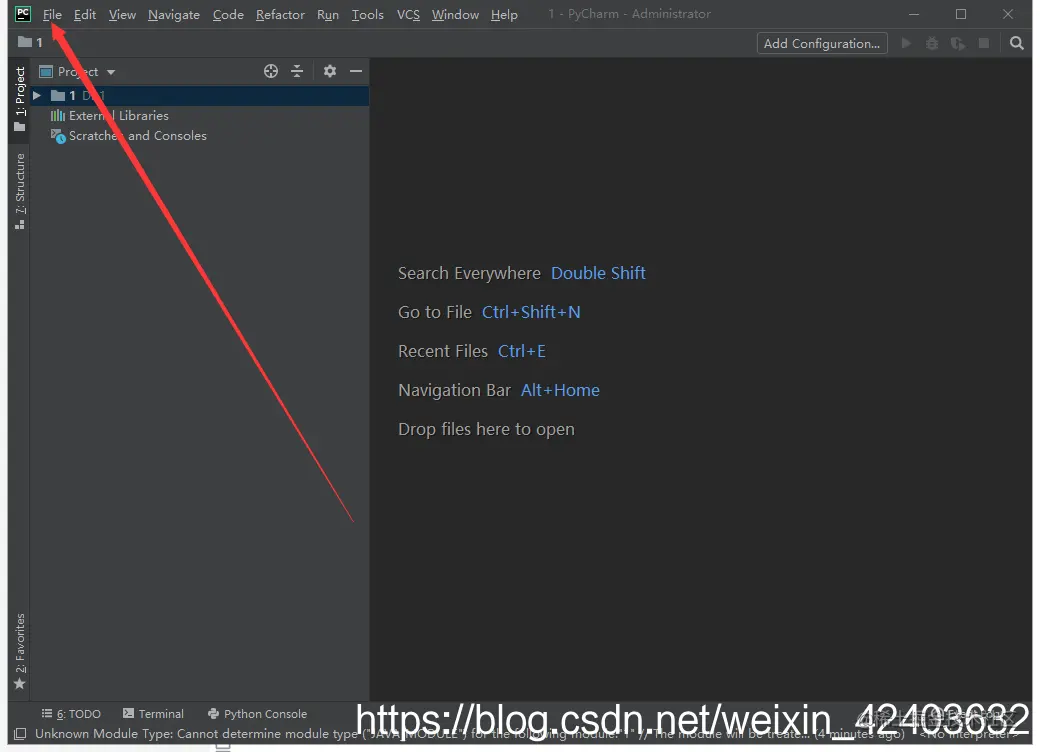Click the Debug bug icon
The width and height of the screenshot is (1040, 752).
[x=932, y=43]
